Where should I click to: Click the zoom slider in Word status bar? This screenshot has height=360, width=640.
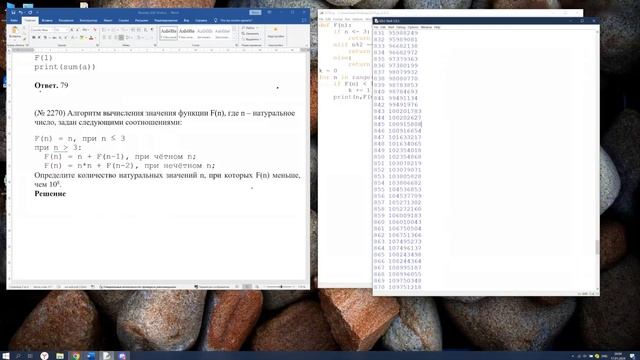281,287
